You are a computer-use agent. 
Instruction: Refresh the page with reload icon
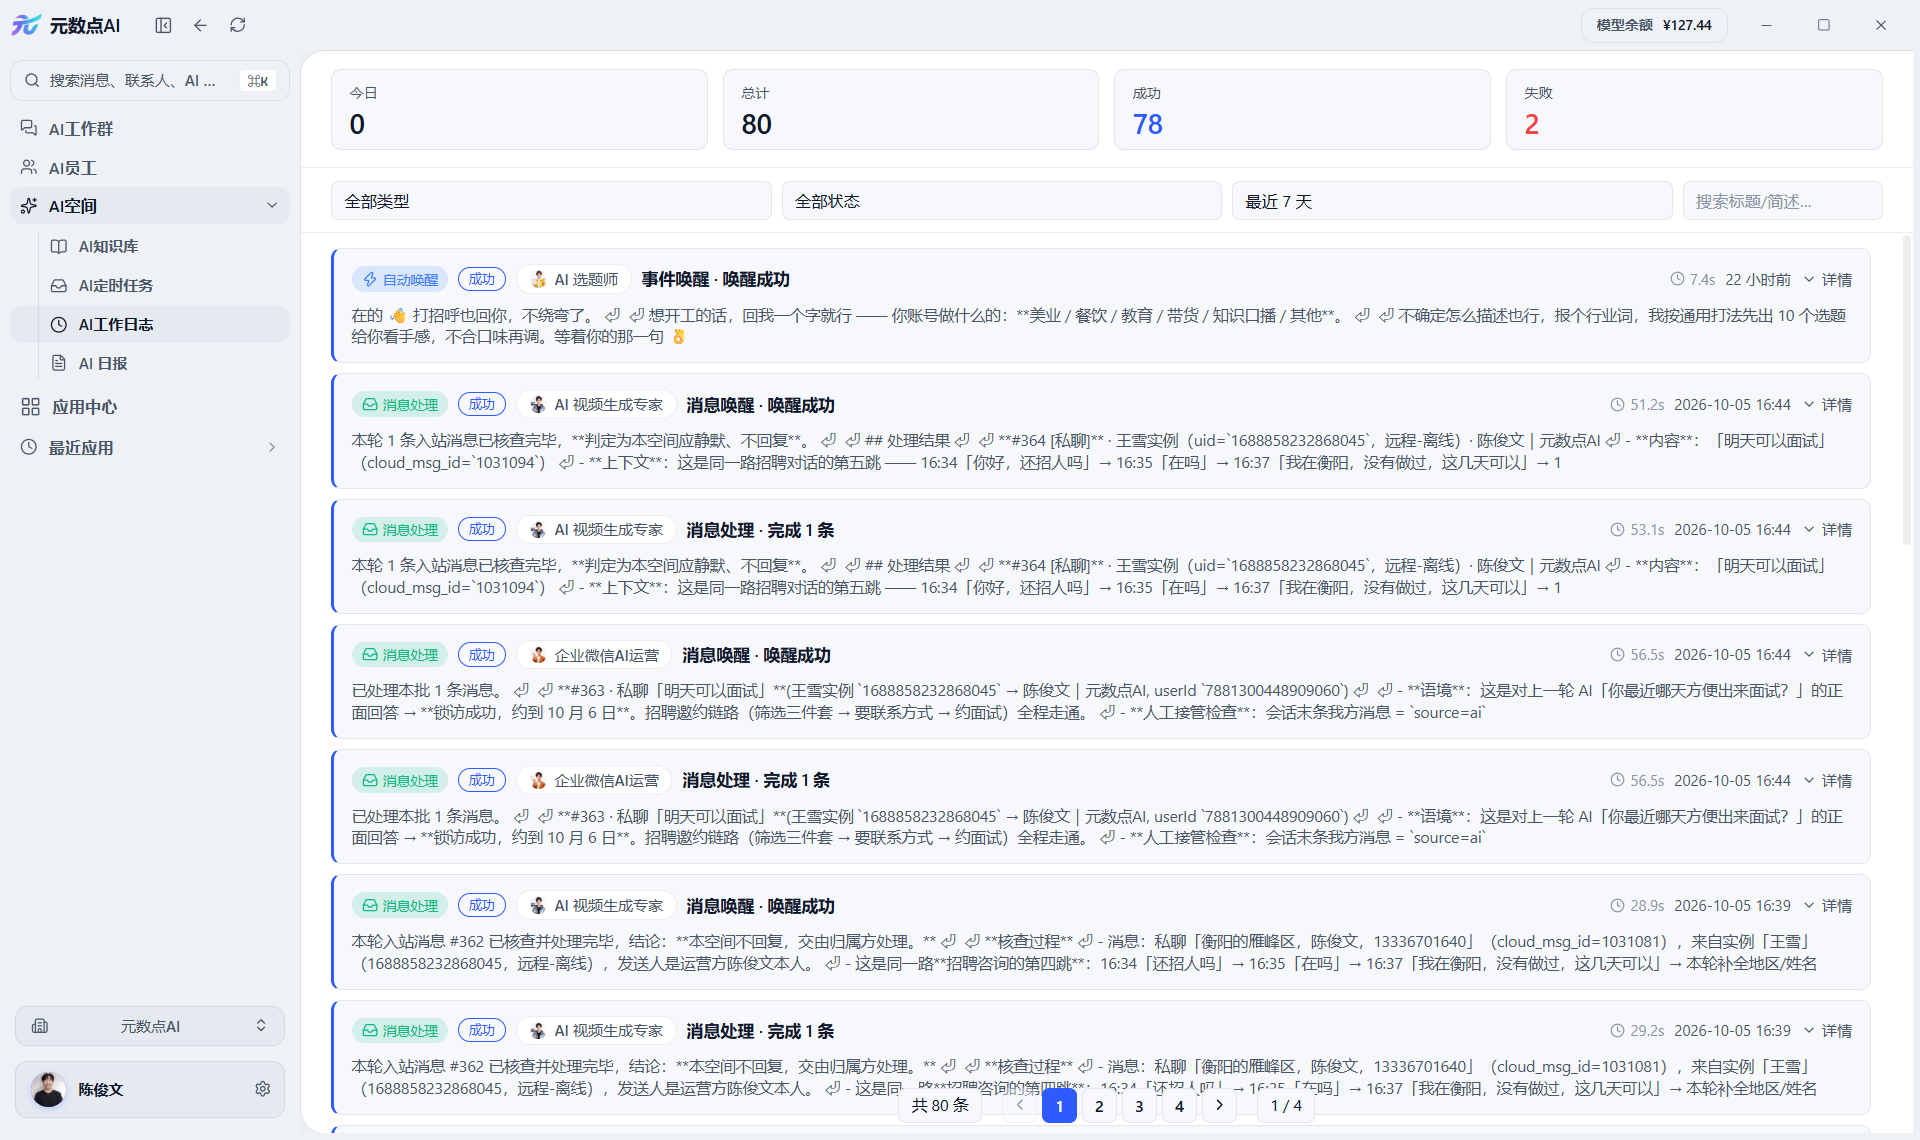tap(237, 25)
